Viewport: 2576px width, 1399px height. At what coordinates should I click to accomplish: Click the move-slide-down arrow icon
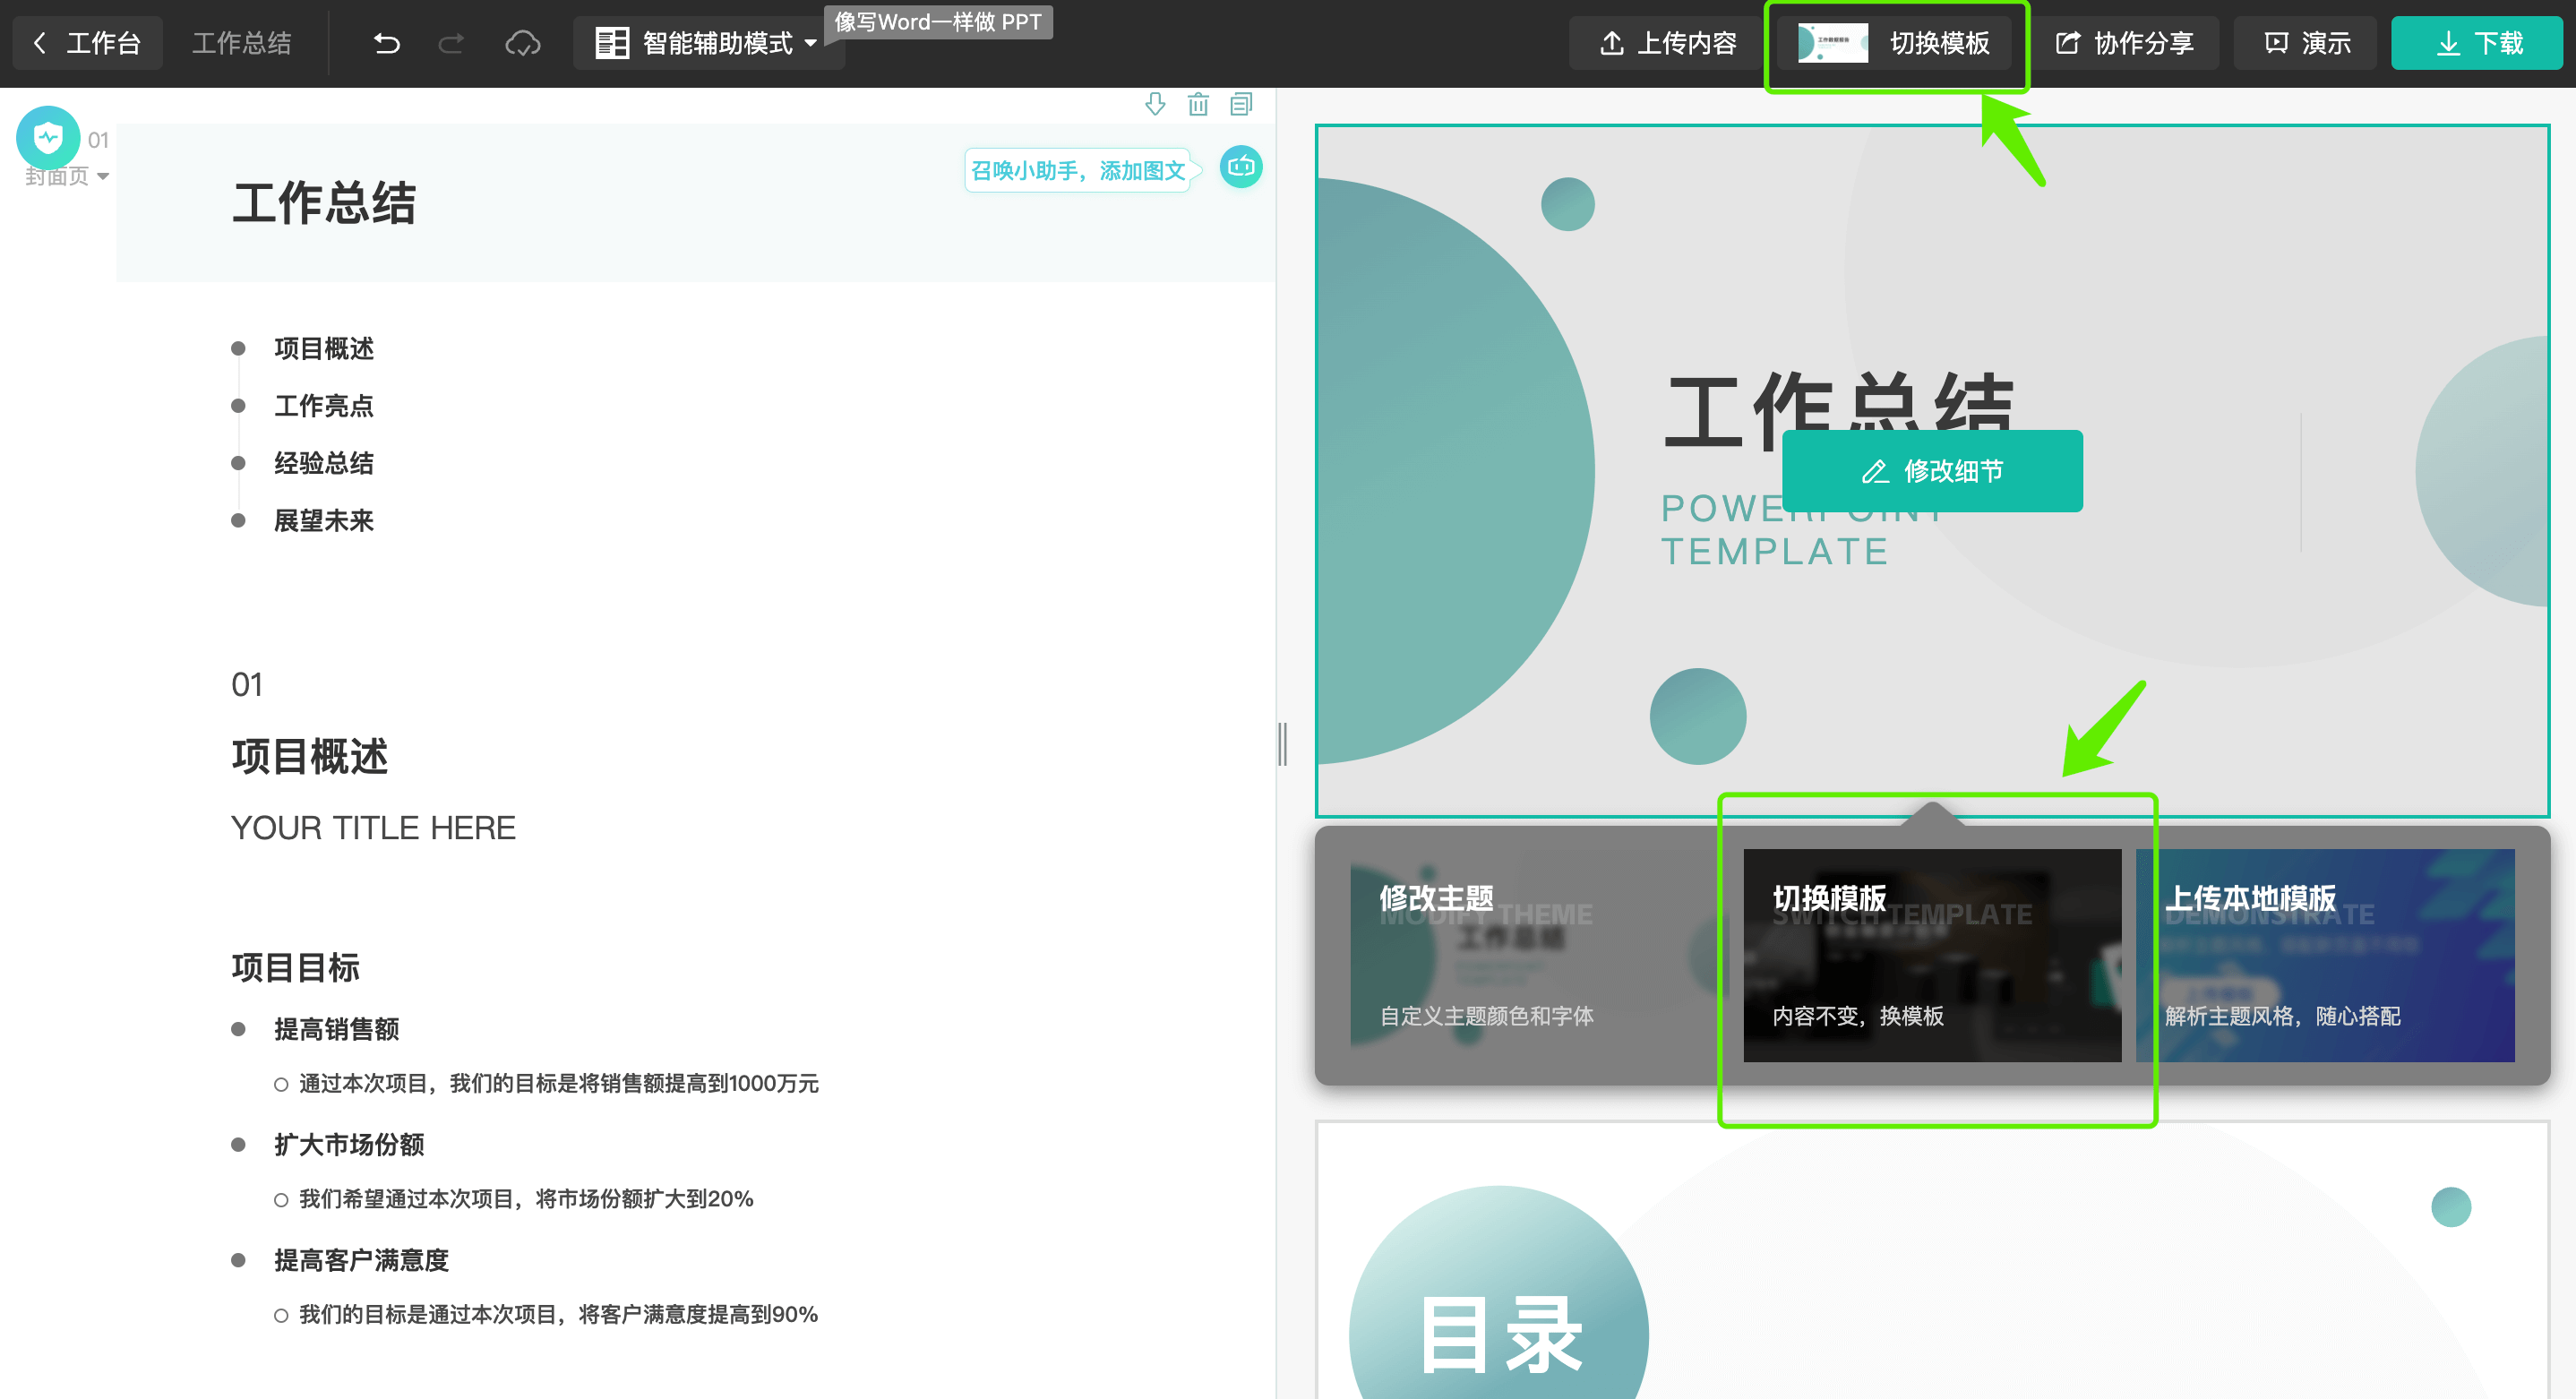pos(1155,104)
